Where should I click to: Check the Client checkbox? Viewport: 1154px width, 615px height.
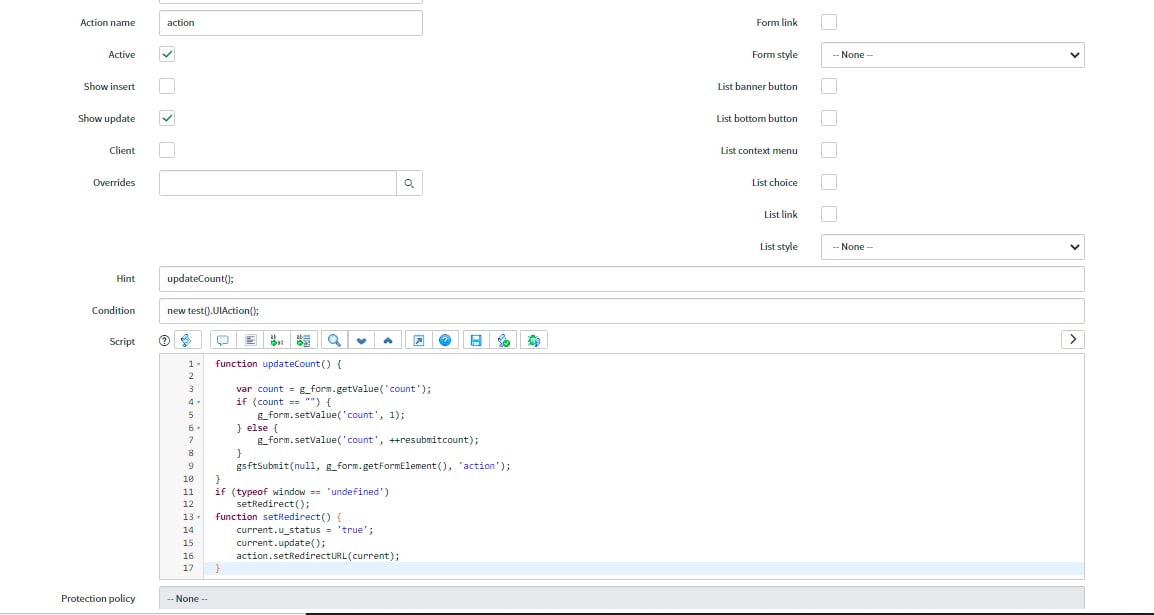click(167, 150)
